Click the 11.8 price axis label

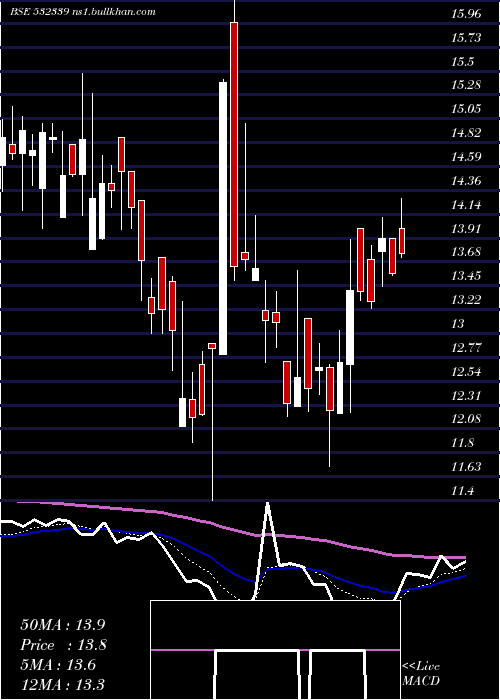pyautogui.click(x=462, y=443)
